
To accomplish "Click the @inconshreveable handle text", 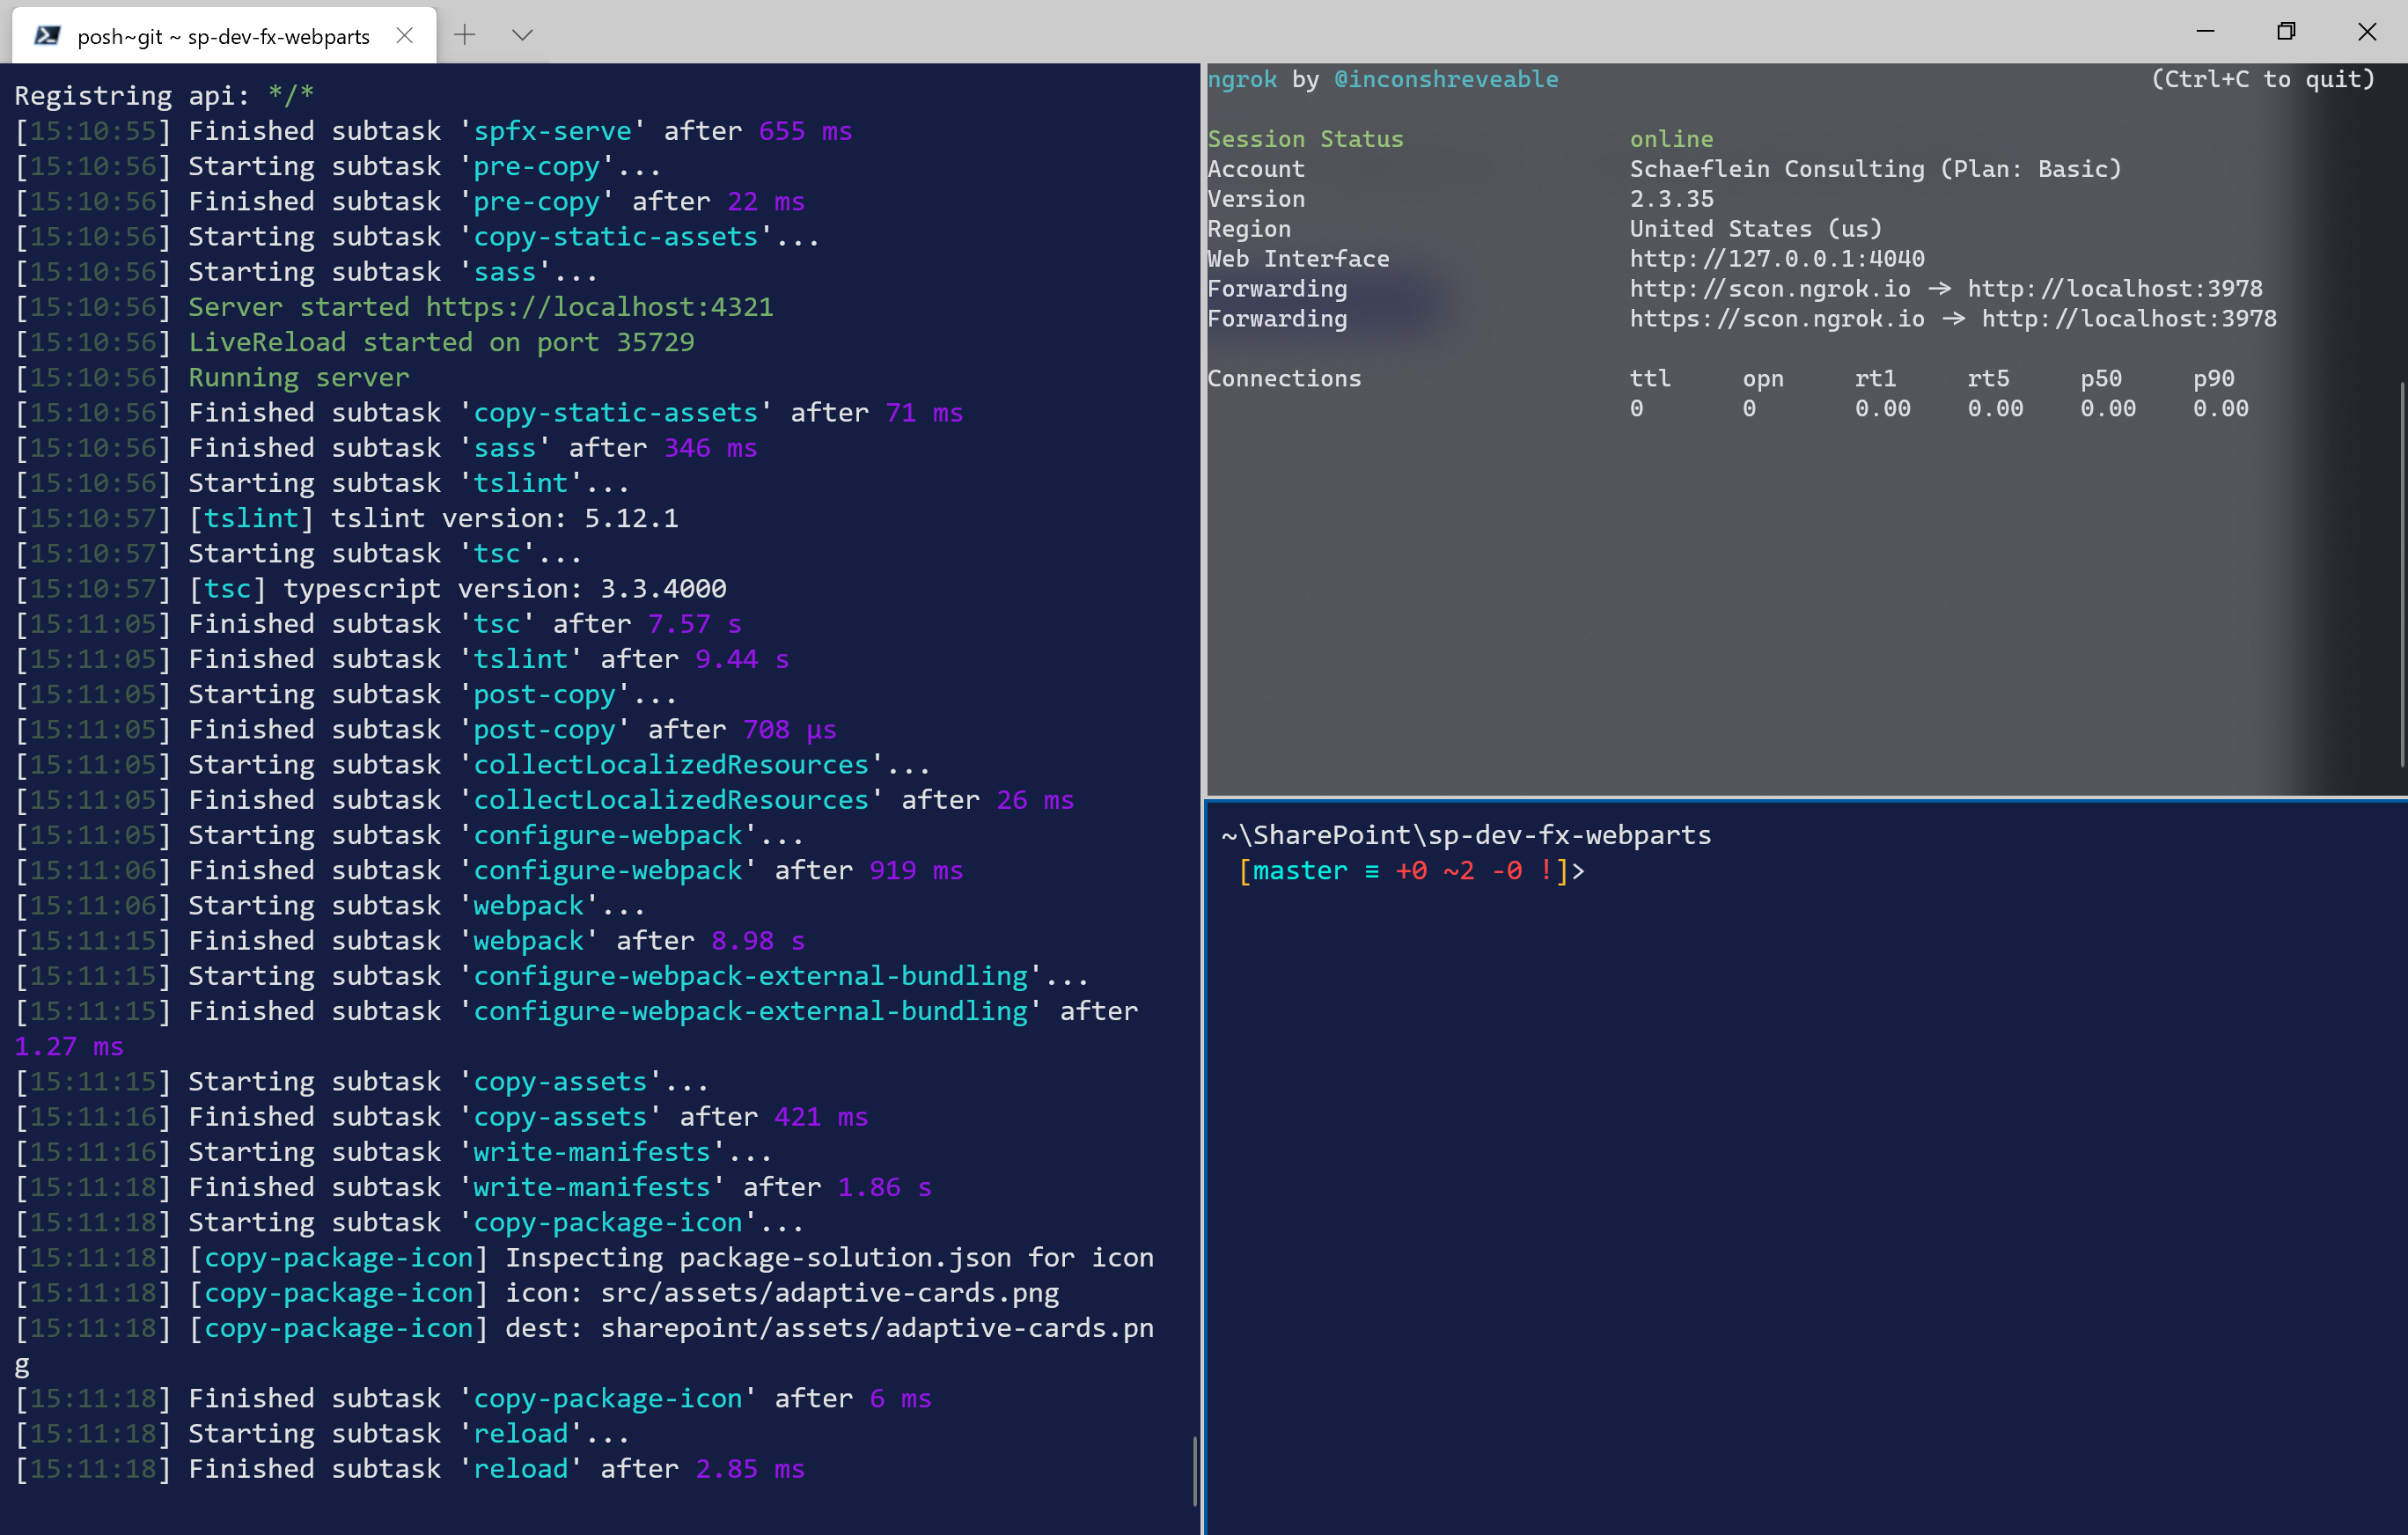I will tap(1445, 80).
